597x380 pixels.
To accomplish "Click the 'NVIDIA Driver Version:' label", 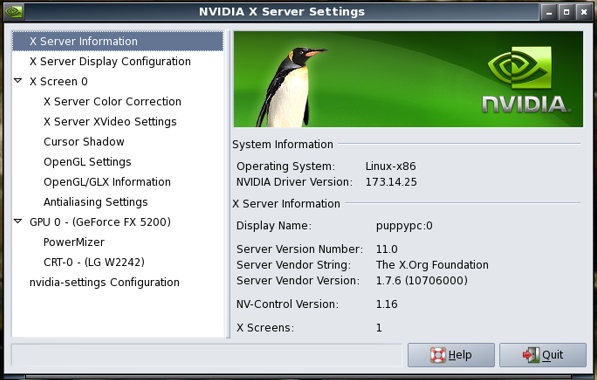I will click(294, 182).
